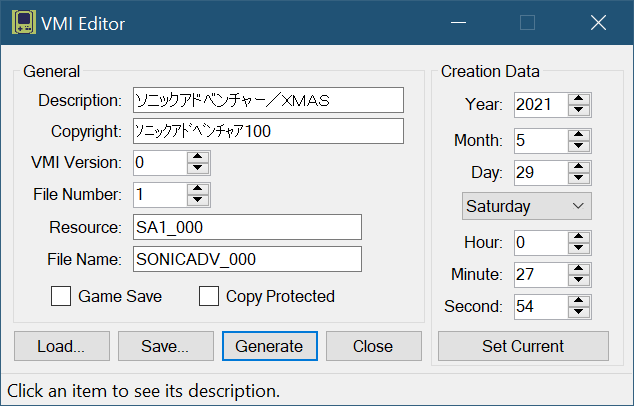Increase the Second spinner value
This screenshot has width=634, height=406.
click(x=579, y=301)
